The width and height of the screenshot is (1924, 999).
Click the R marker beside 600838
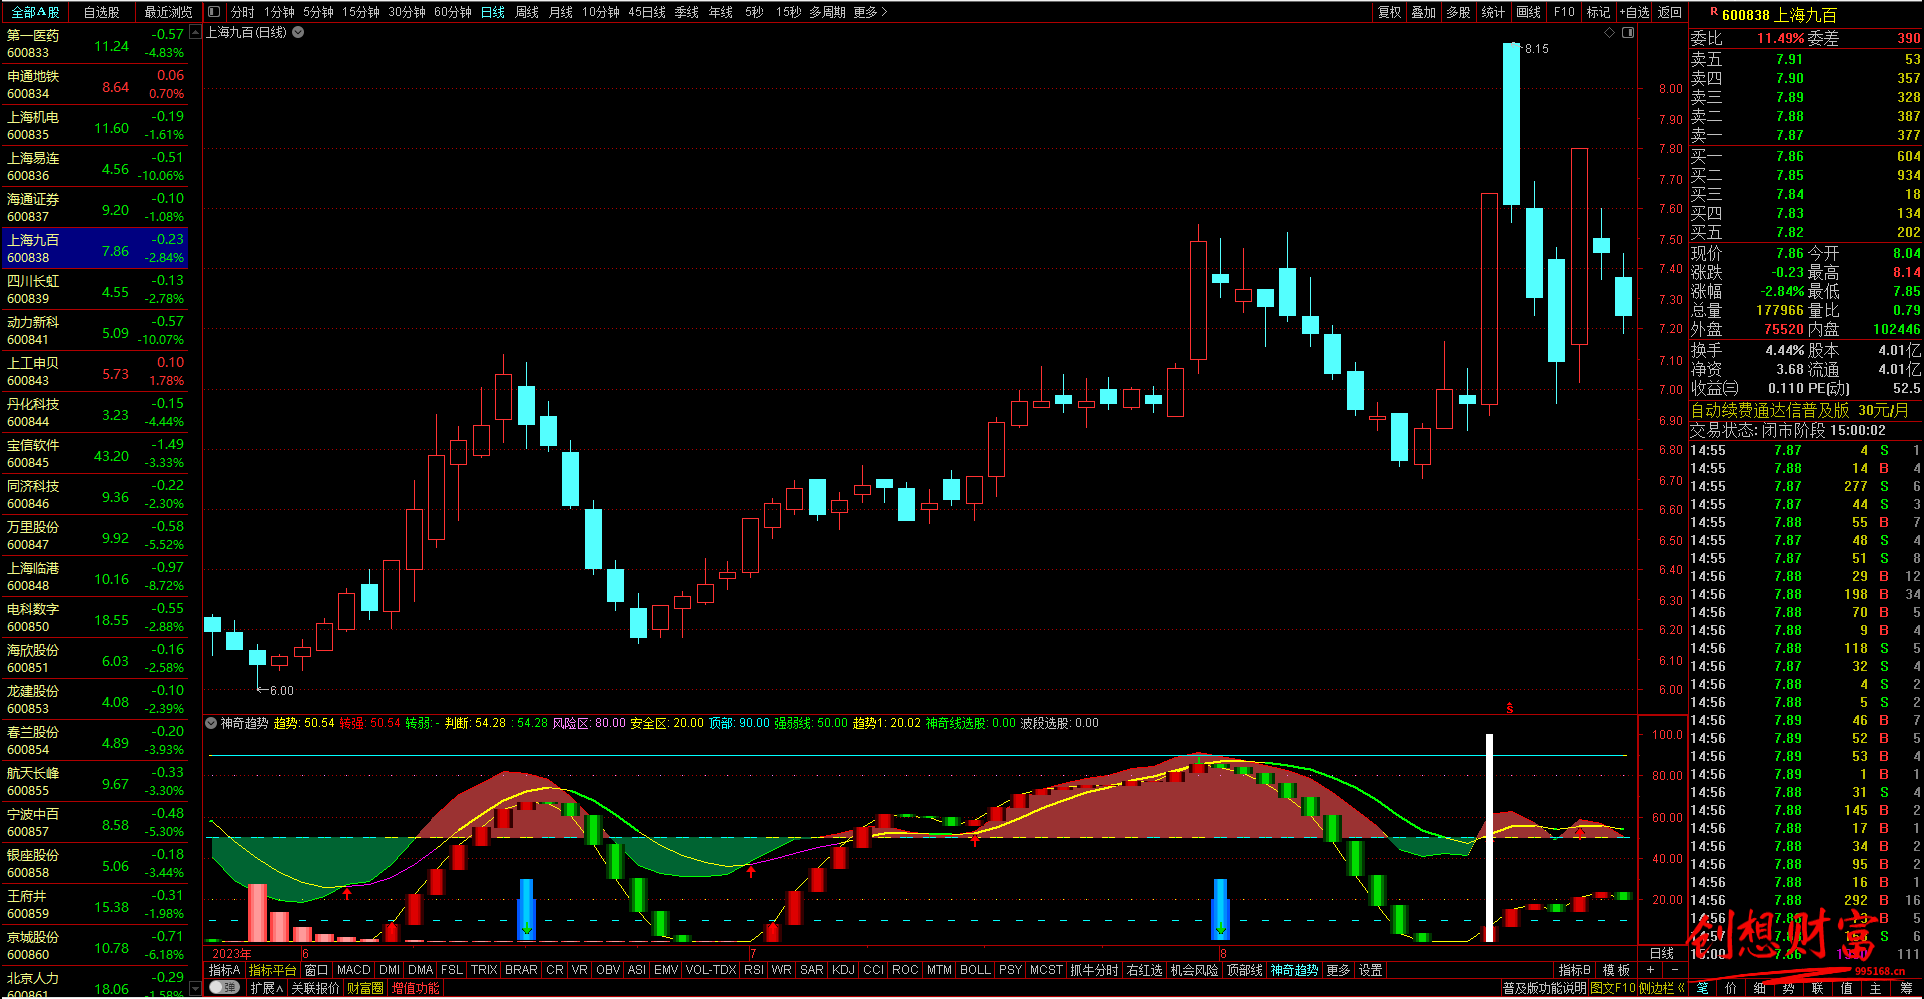click(1714, 12)
